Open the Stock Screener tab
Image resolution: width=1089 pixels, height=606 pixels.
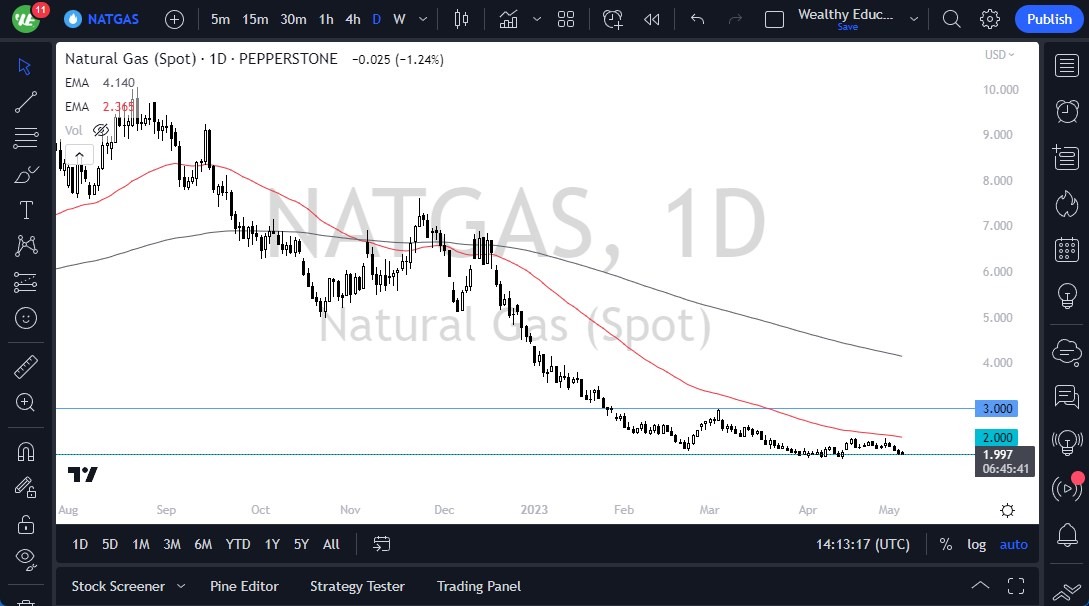pos(118,586)
